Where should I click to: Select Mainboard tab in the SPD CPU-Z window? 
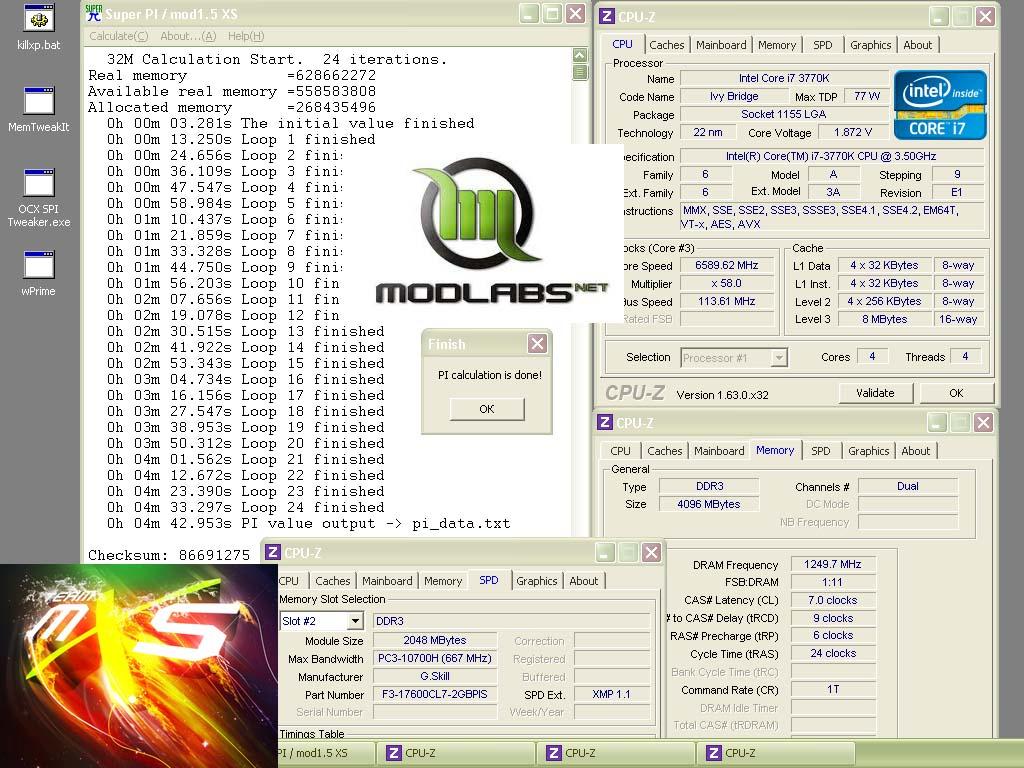[x=387, y=581]
